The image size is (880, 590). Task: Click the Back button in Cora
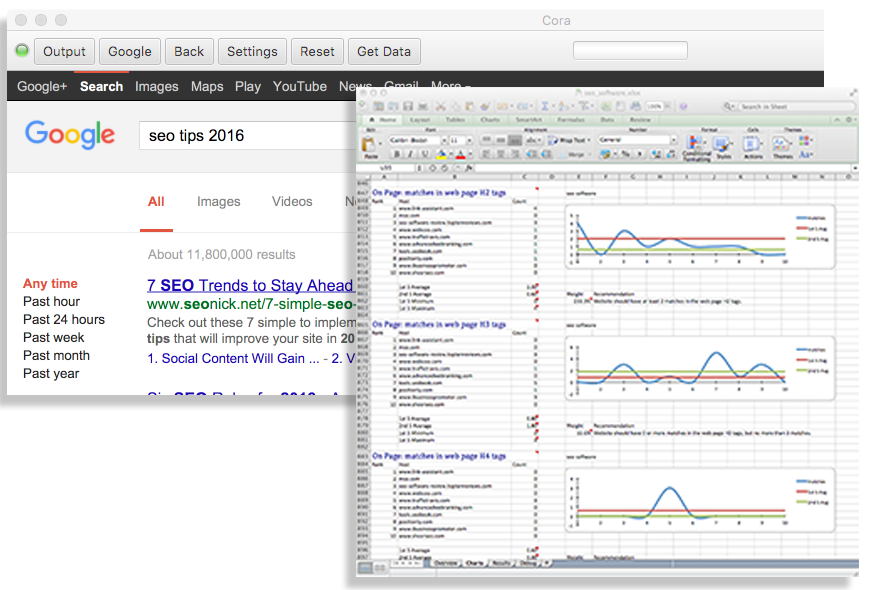[x=189, y=52]
